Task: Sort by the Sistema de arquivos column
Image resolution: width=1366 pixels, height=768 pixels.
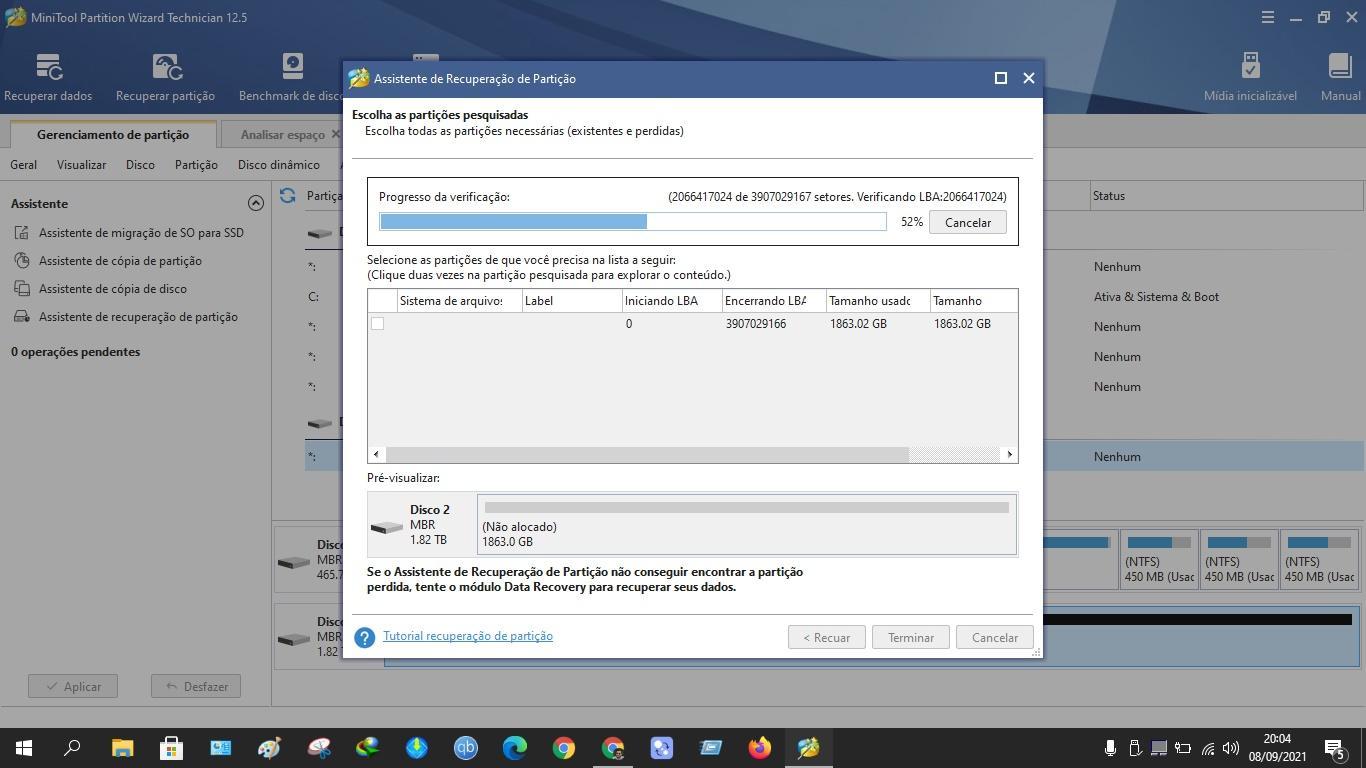Action: click(x=459, y=301)
